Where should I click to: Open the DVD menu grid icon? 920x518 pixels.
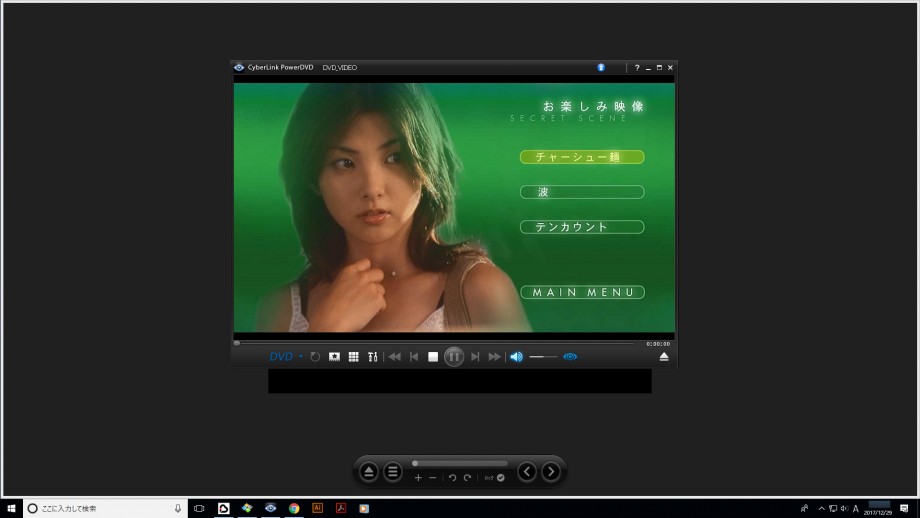coord(353,357)
